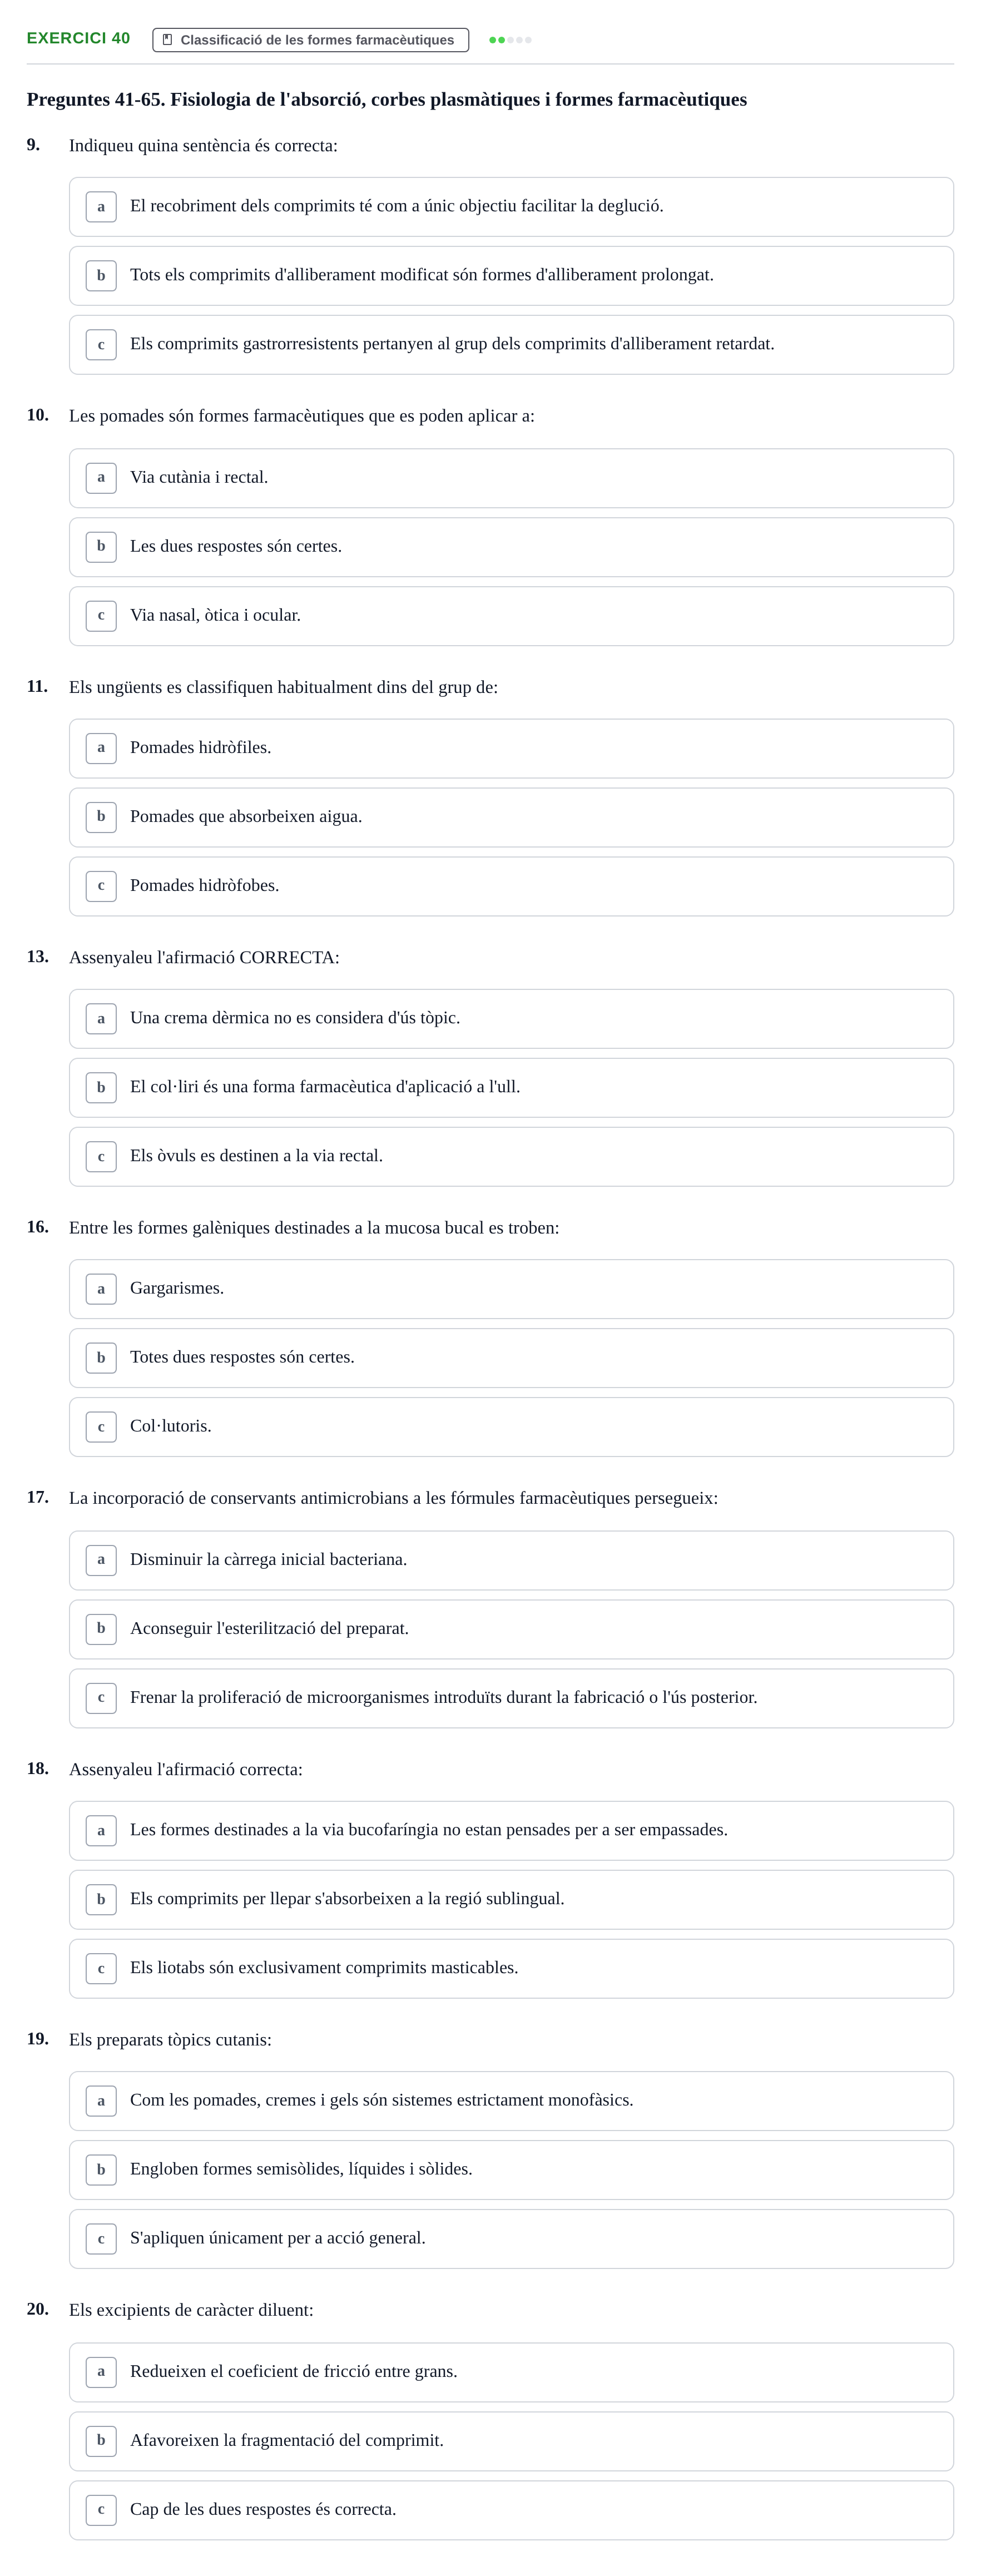This screenshot has width=981, height=2576.
Task: Select 'Els òvuls es destinen a la via rectal'
Action: click(x=511, y=1156)
